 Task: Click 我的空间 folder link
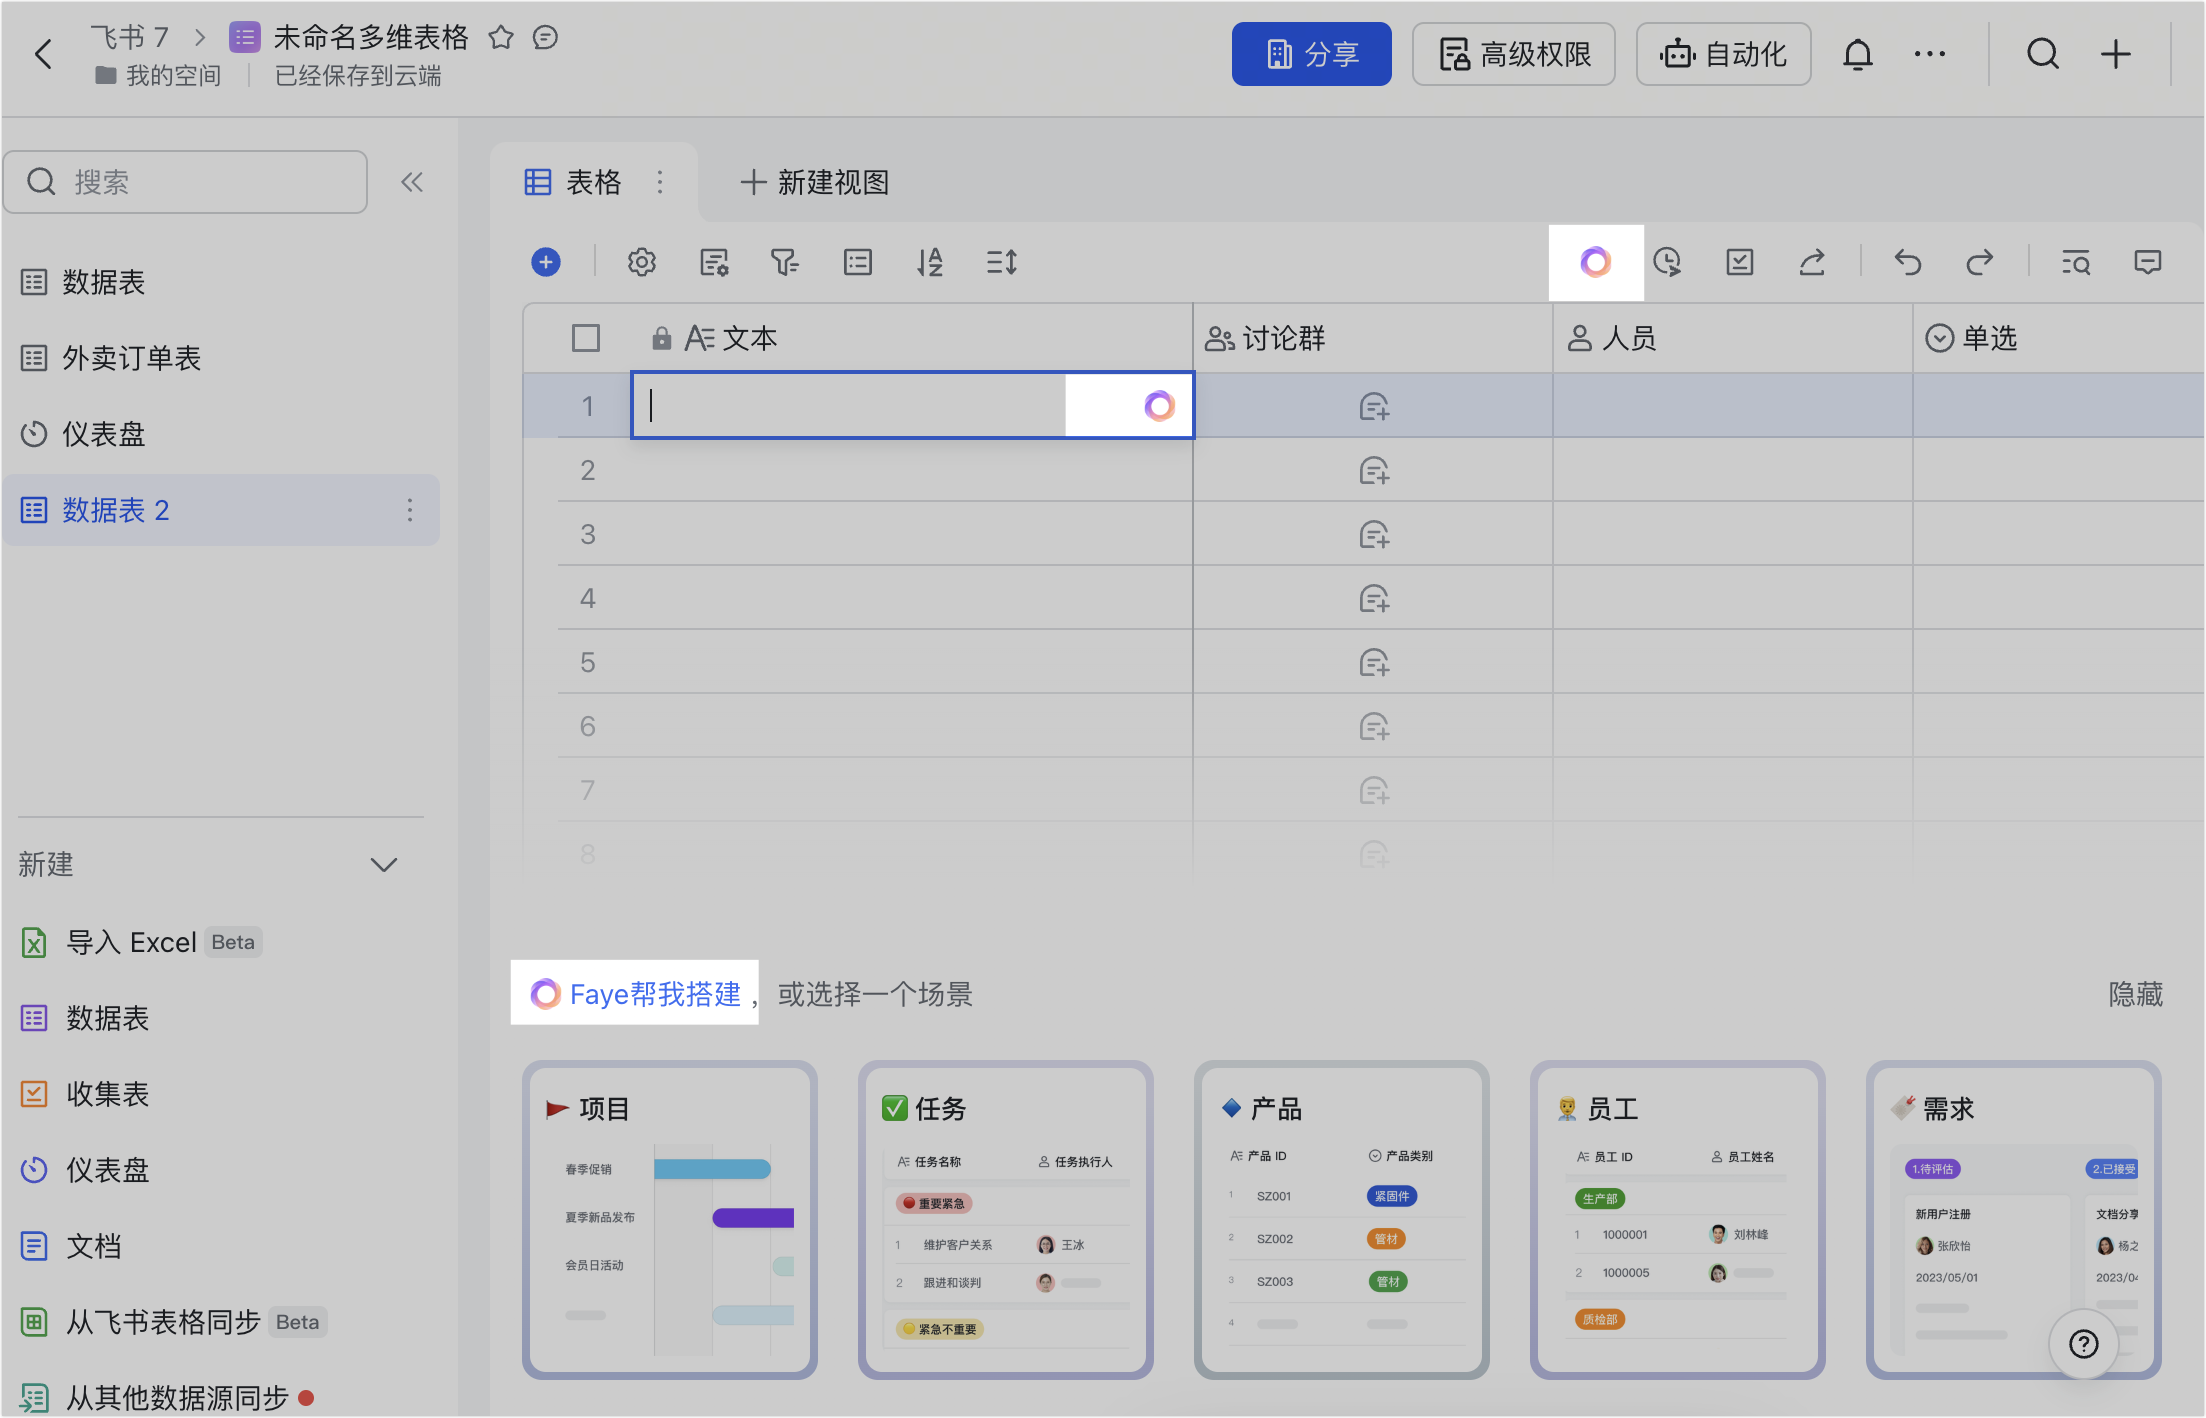pyautogui.click(x=158, y=76)
